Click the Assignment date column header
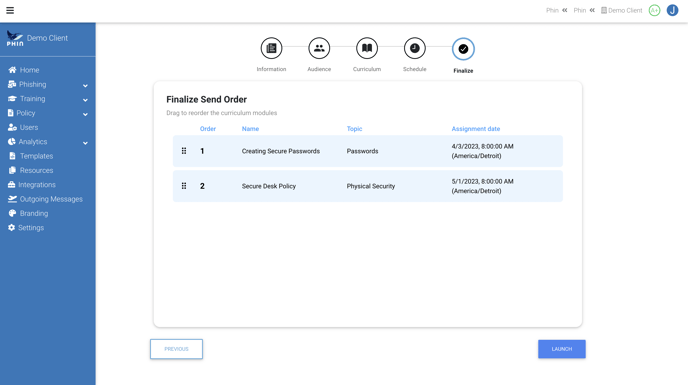Image resolution: width=688 pixels, height=385 pixels. pyautogui.click(x=476, y=129)
